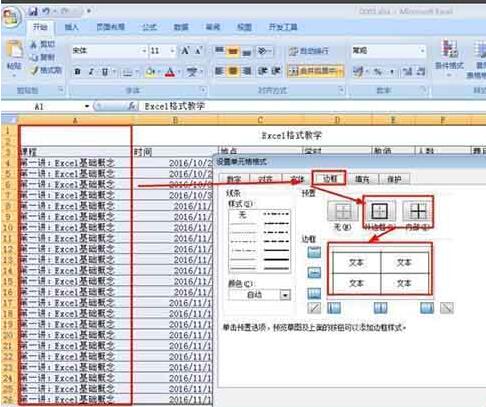Switch to the Formulas ribbon tab
Viewport: 486px width, 407px height.
pyautogui.click(x=149, y=27)
